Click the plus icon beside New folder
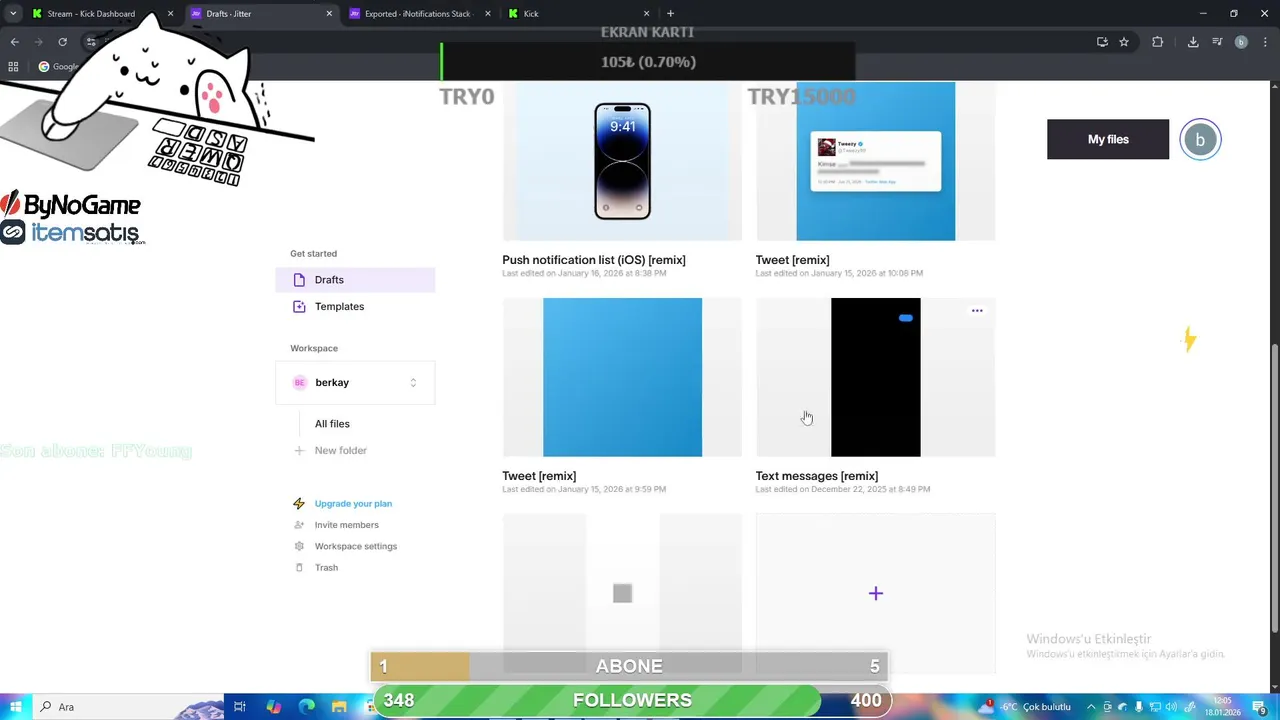Image resolution: width=1280 pixels, height=720 pixels. [299, 450]
